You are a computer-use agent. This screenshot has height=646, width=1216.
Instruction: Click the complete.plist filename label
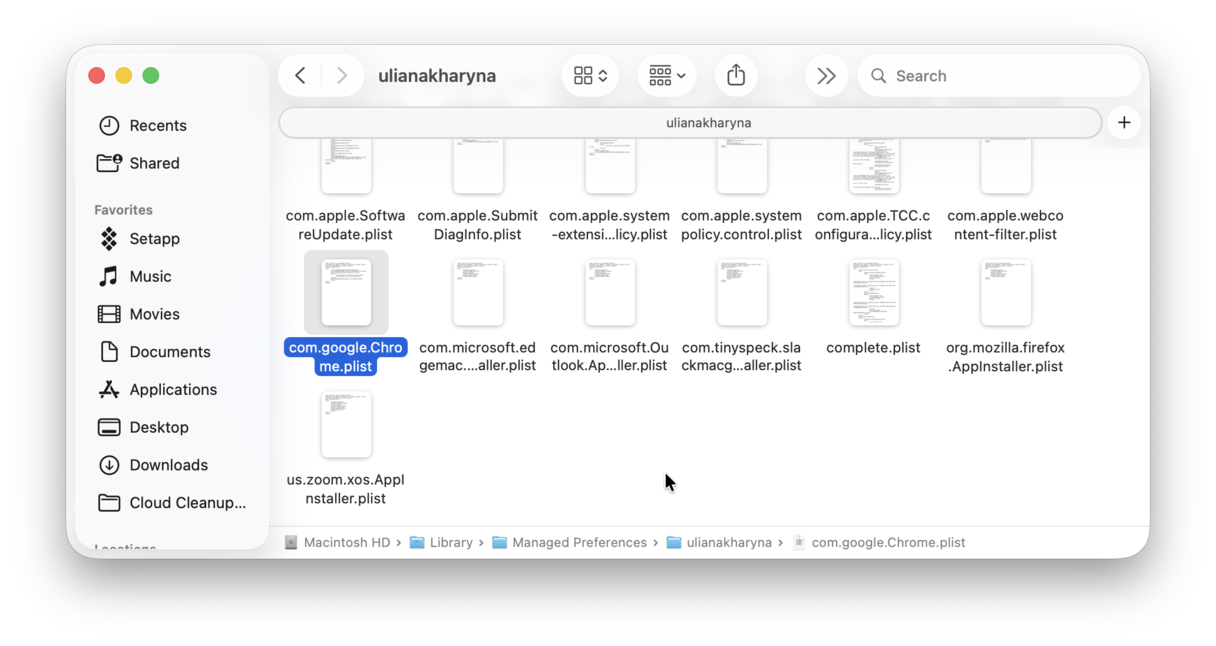[873, 348]
